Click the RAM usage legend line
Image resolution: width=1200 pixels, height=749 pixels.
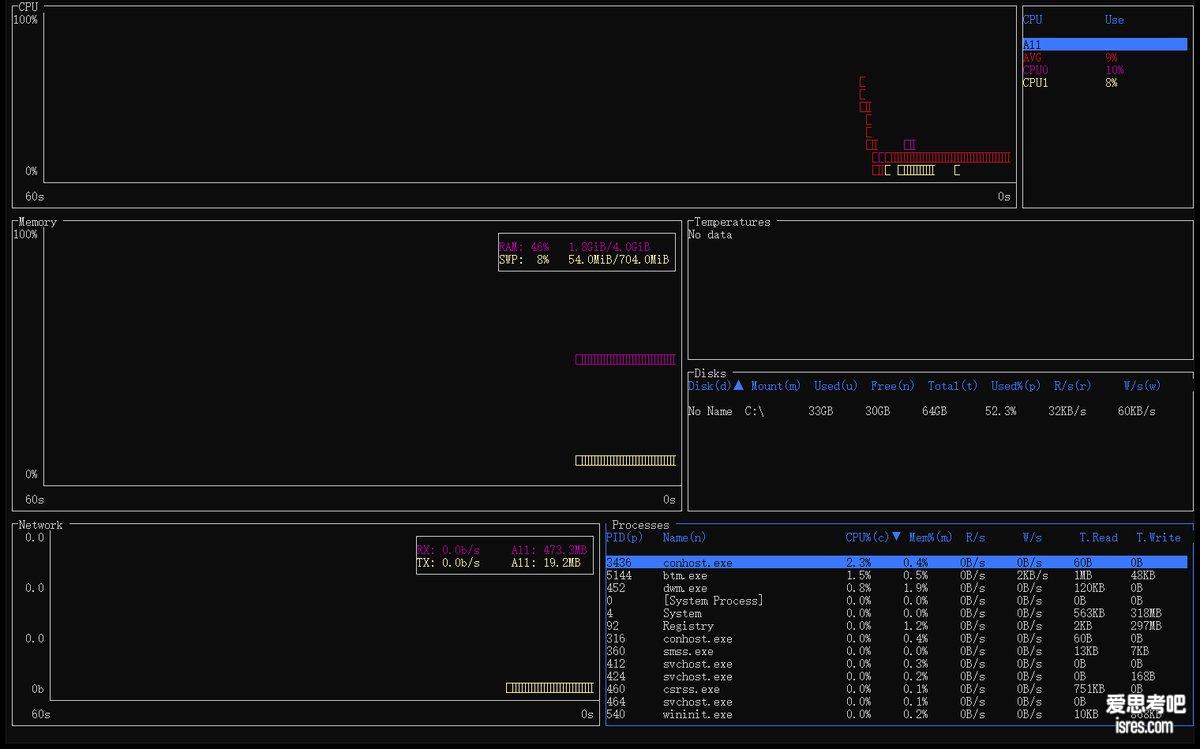[575, 247]
